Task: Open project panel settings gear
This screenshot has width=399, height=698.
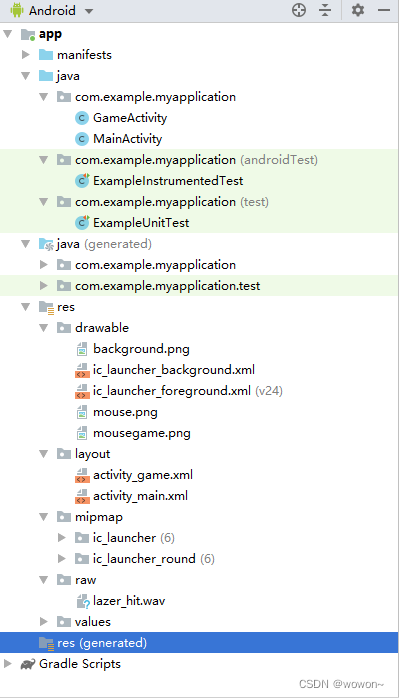Action: 358,10
